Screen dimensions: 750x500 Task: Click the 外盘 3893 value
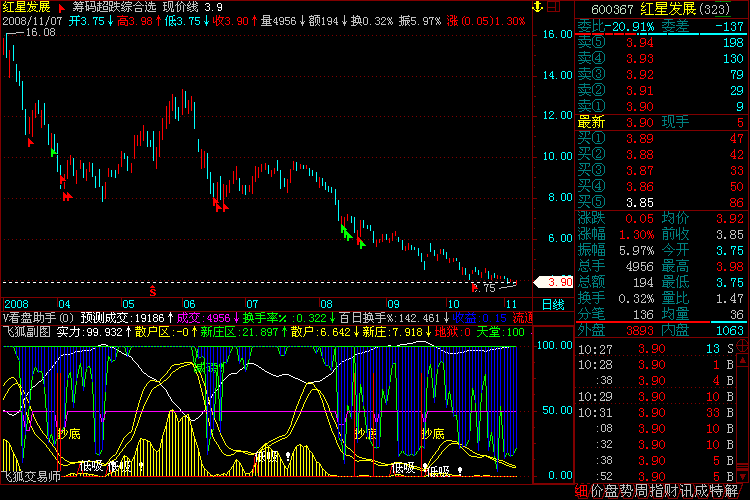point(638,331)
